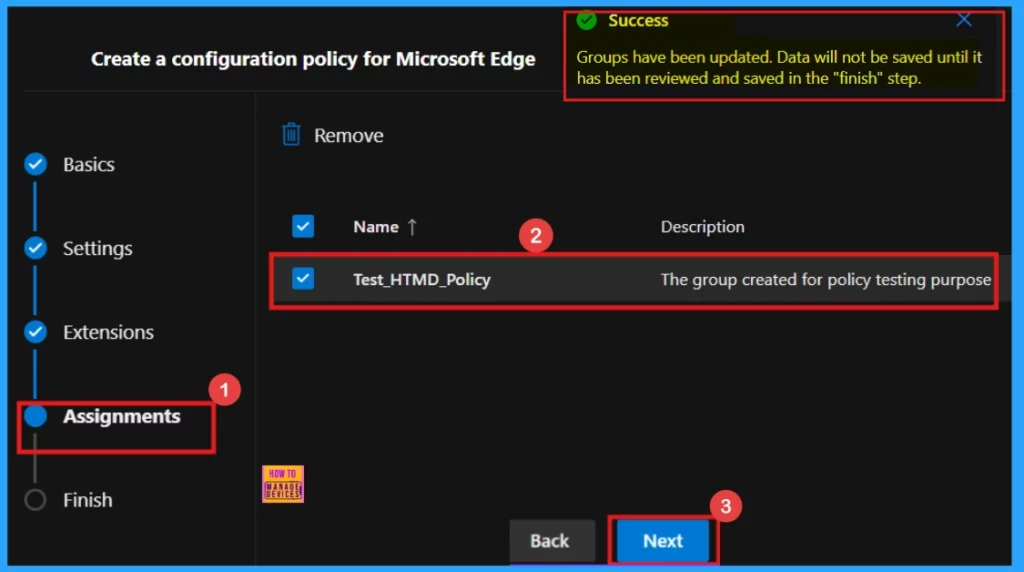The image size is (1024, 572).
Task: Uncheck the Test_HTMD_Policy row checkbox
Action: [x=303, y=279]
